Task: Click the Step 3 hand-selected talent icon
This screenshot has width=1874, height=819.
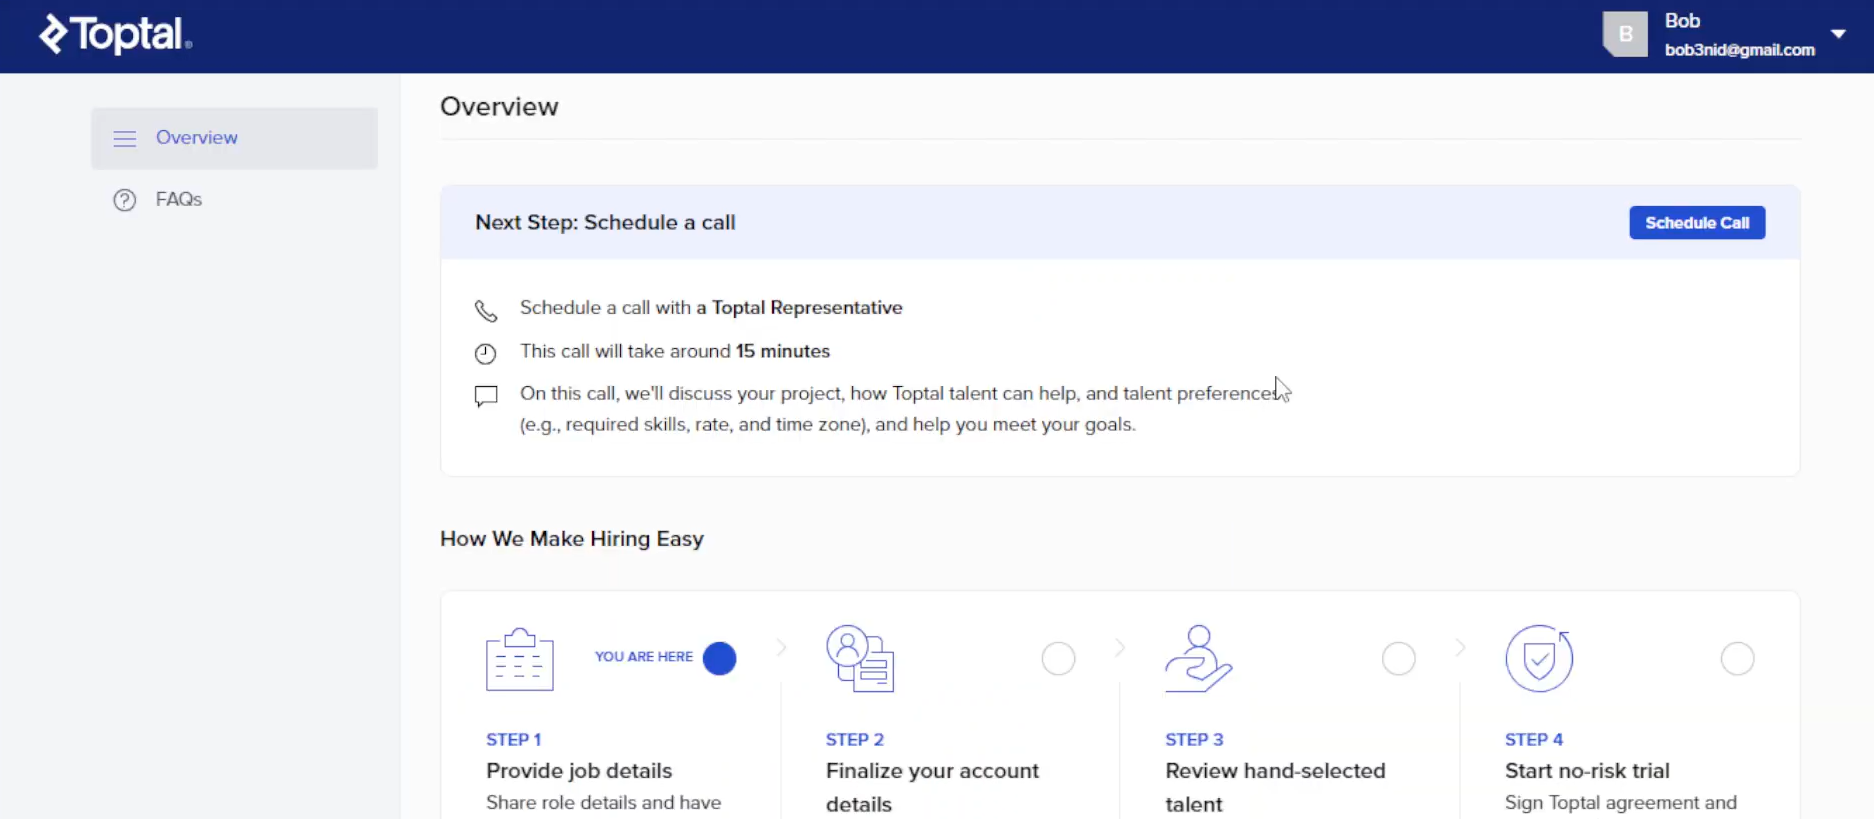Action: point(1199,659)
